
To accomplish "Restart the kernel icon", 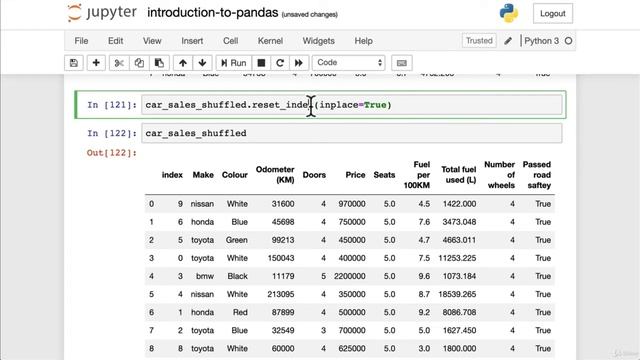I will tap(280, 63).
